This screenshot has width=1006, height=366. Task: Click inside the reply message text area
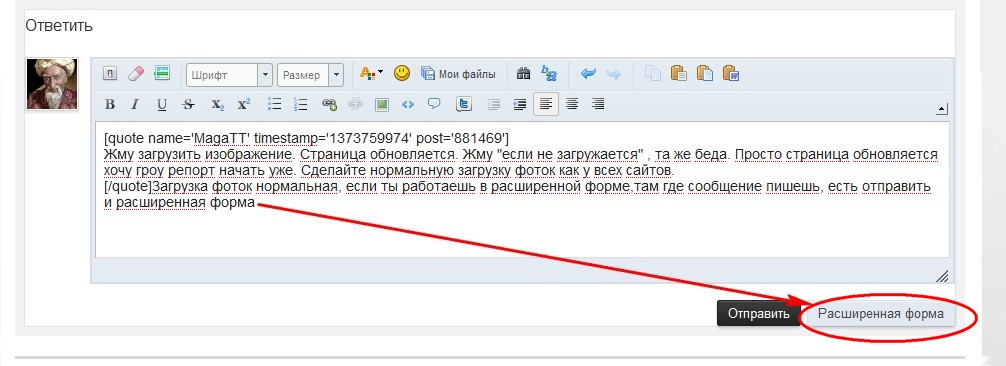tap(522, 189)
